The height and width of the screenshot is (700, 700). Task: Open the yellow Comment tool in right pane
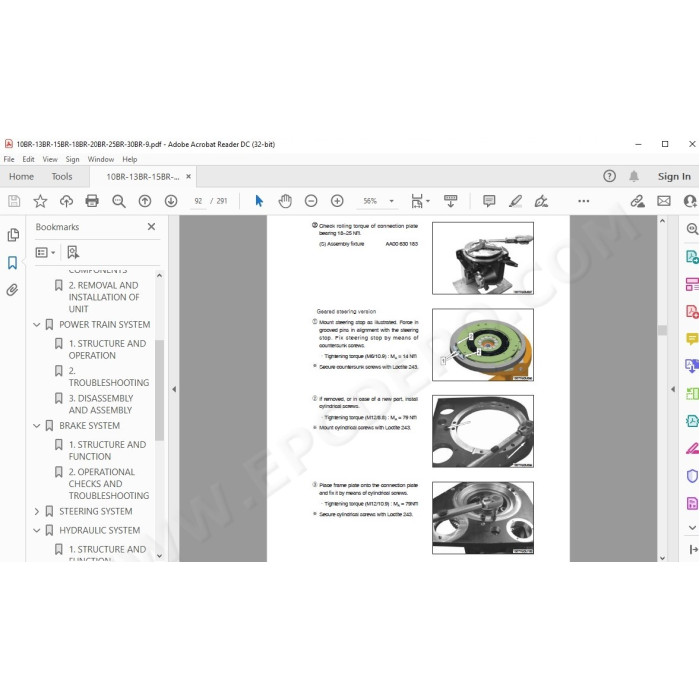692,339
